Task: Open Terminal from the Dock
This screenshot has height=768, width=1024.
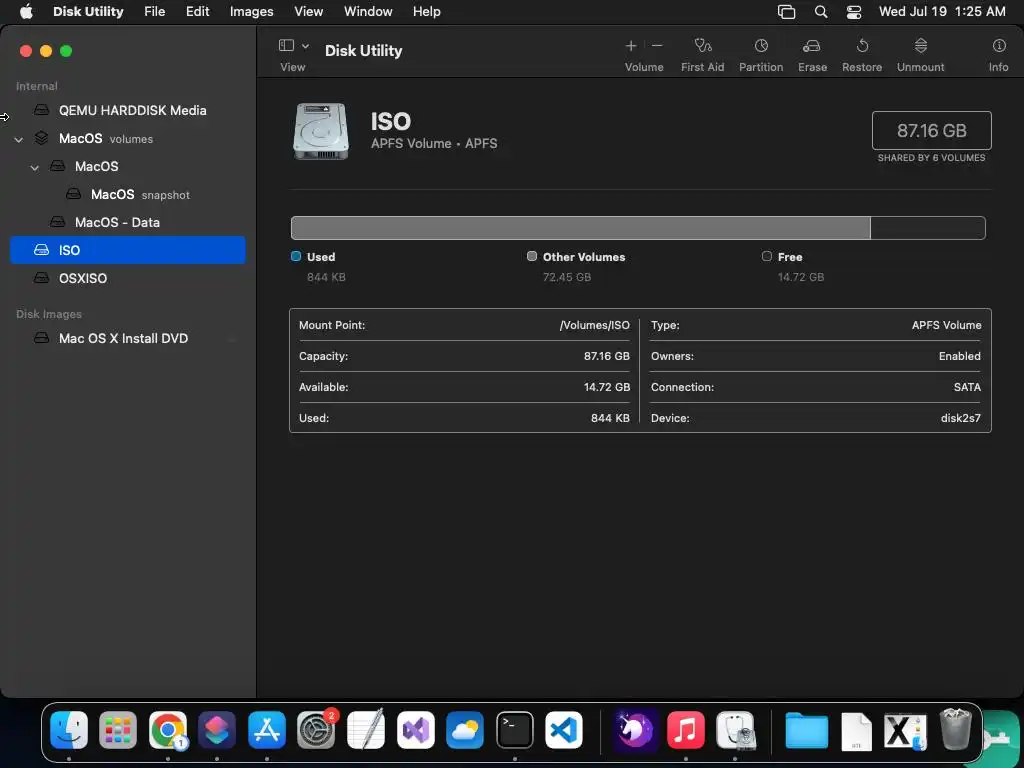Action: pos(515,729)
